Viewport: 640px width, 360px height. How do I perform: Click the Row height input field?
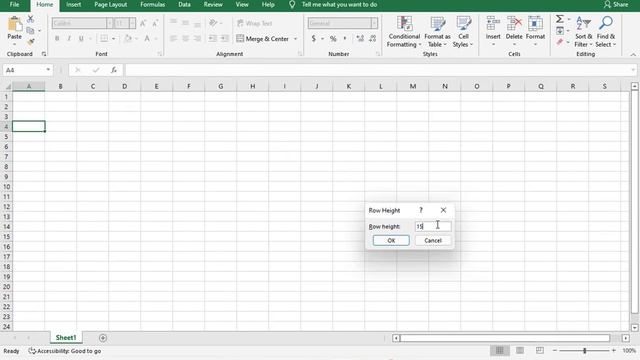(x=433, y=226)
